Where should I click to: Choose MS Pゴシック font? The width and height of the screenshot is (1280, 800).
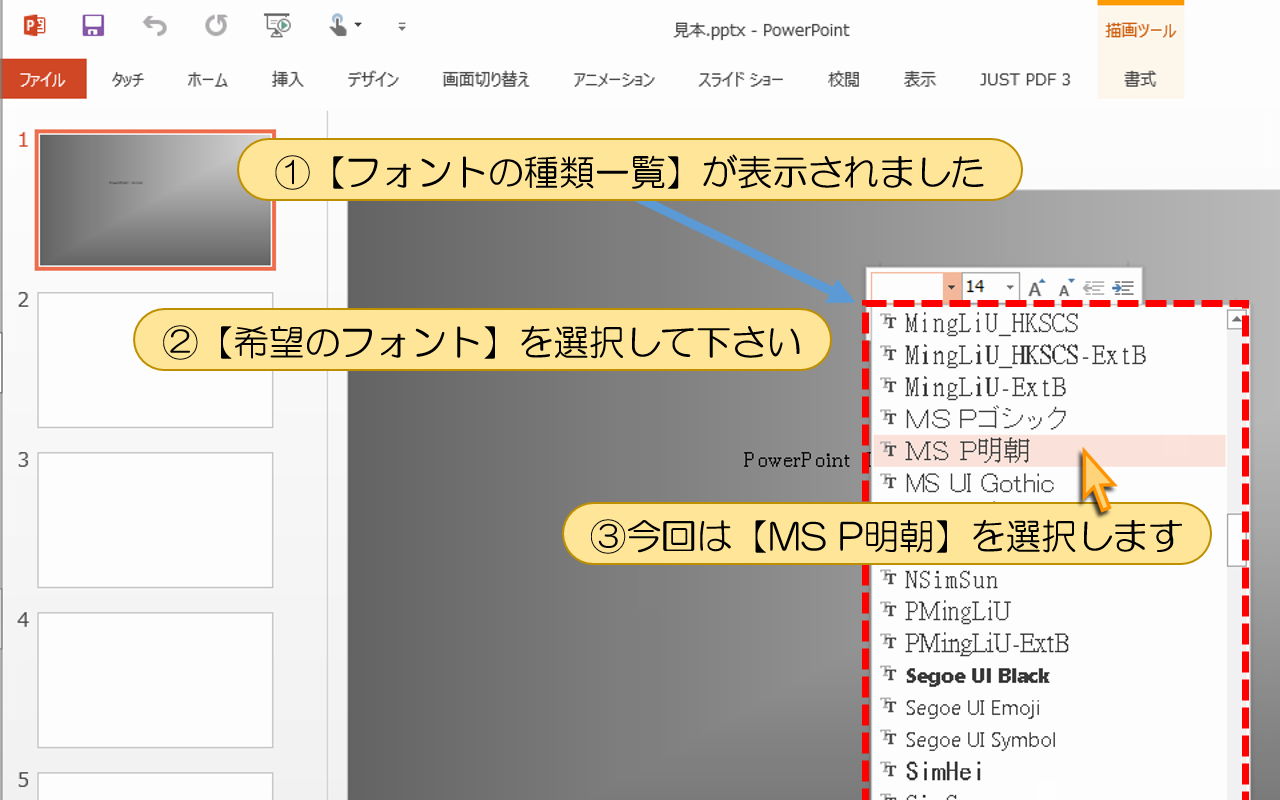[x=1048, y=419]
